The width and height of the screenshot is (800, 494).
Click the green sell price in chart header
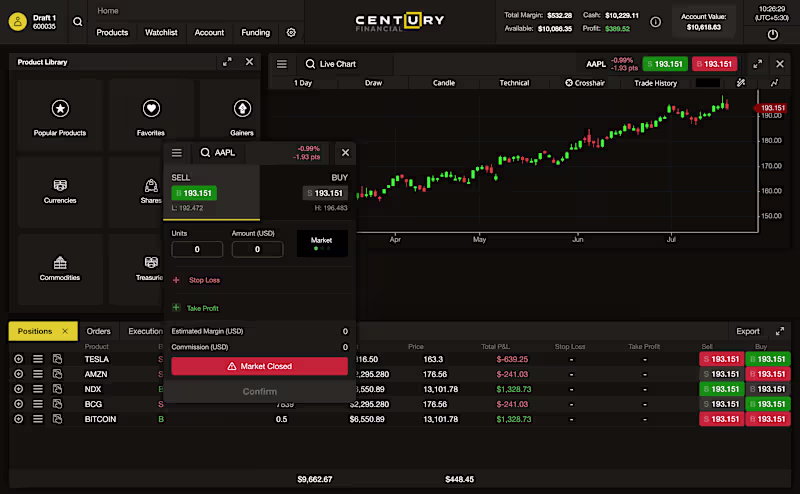(665, 64)
